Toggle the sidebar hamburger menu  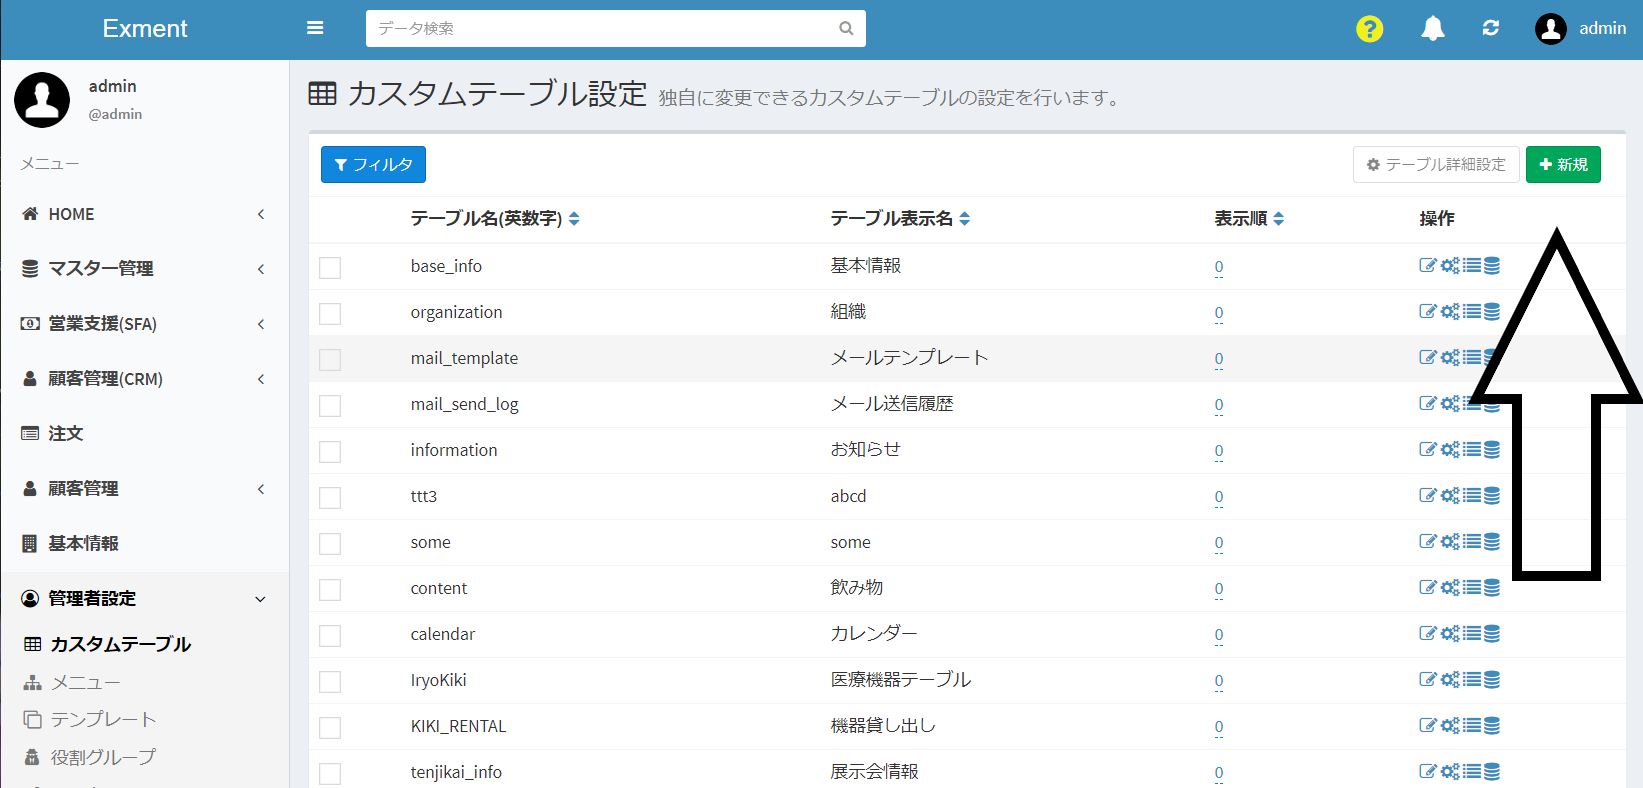315,28
